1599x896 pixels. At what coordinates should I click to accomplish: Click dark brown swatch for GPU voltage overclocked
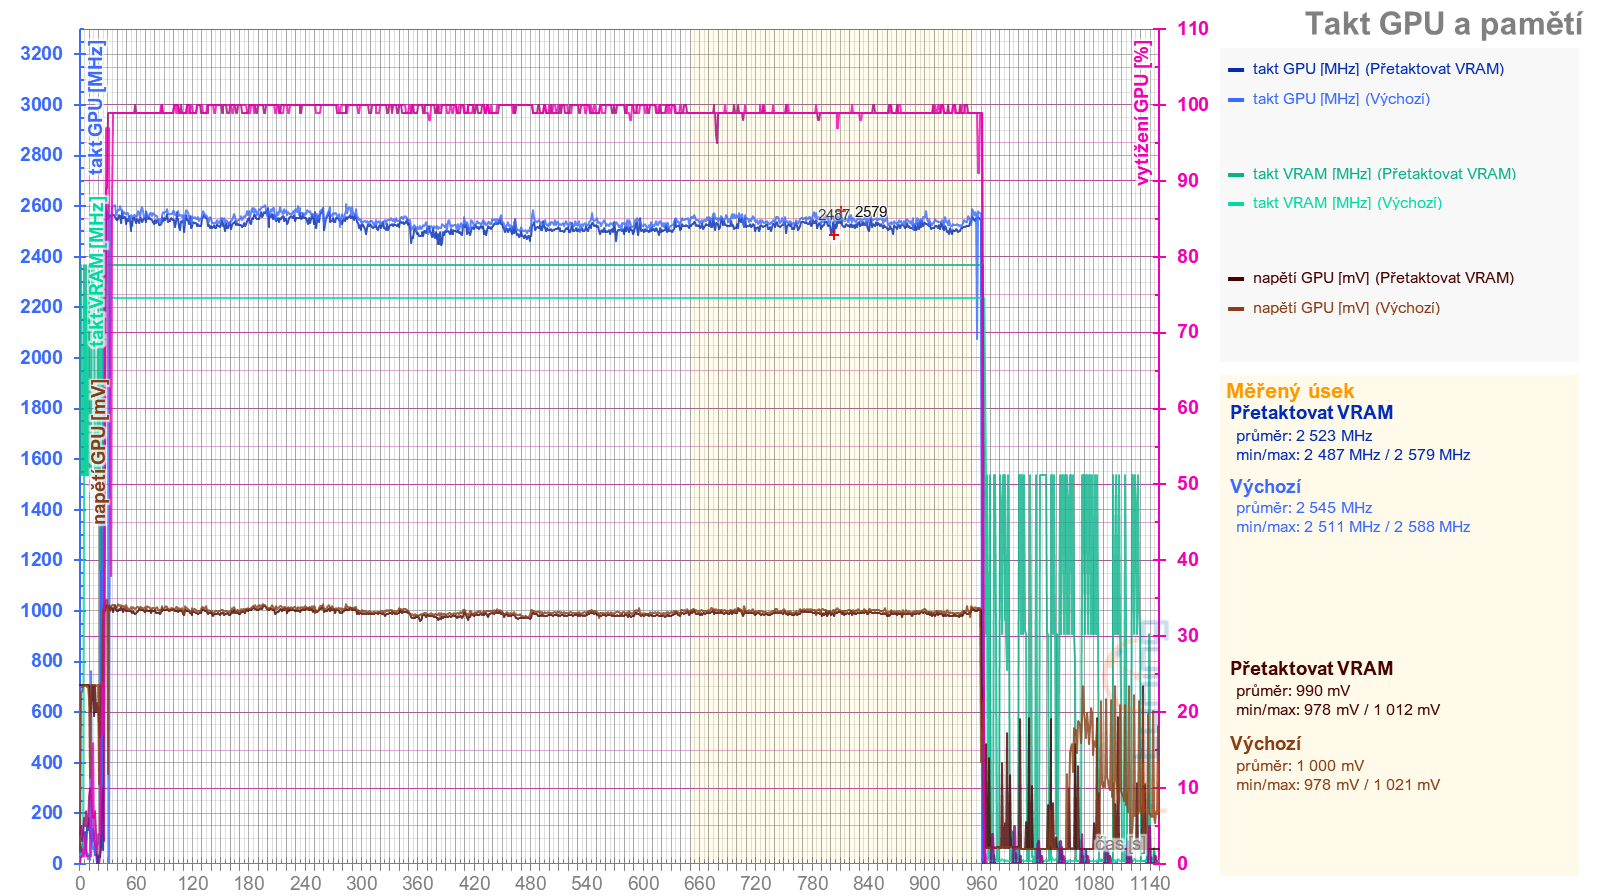1236,279
